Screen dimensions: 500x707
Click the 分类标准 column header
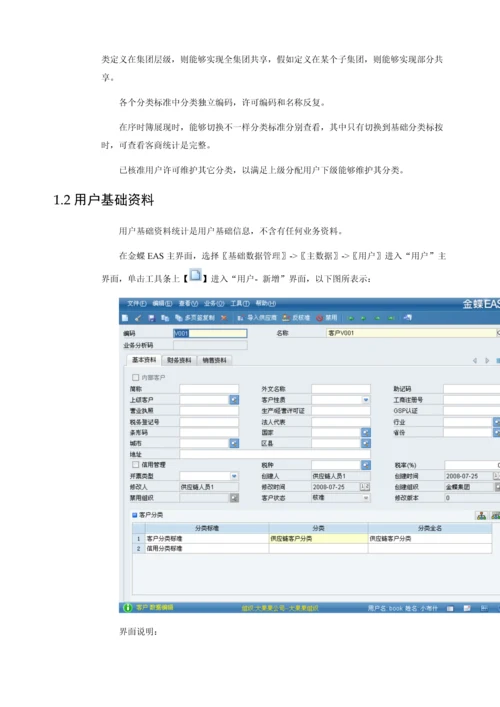[207, 528]
